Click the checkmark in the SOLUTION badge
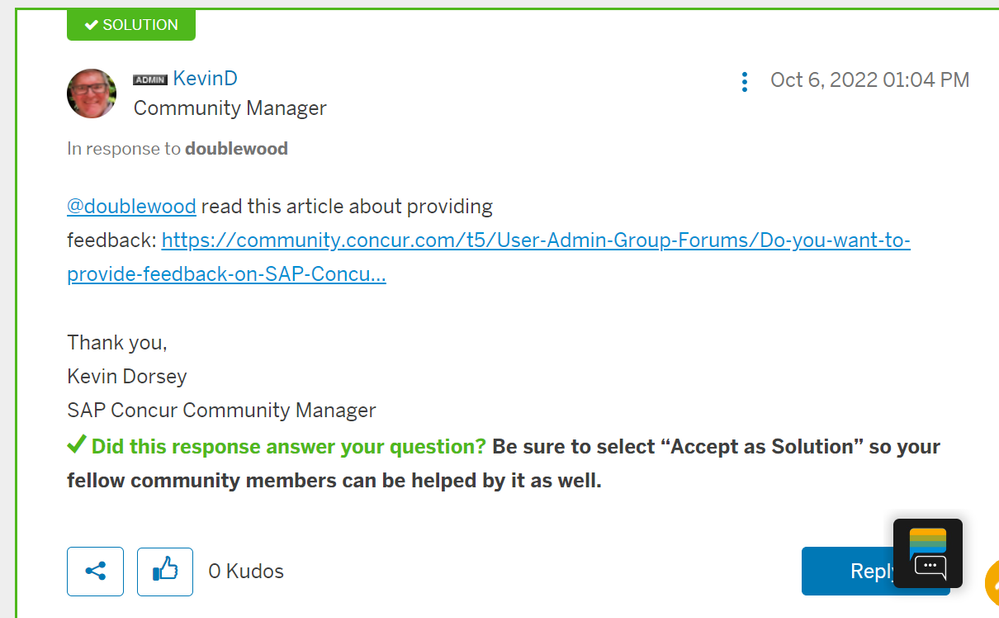 [x=91, y=25]
